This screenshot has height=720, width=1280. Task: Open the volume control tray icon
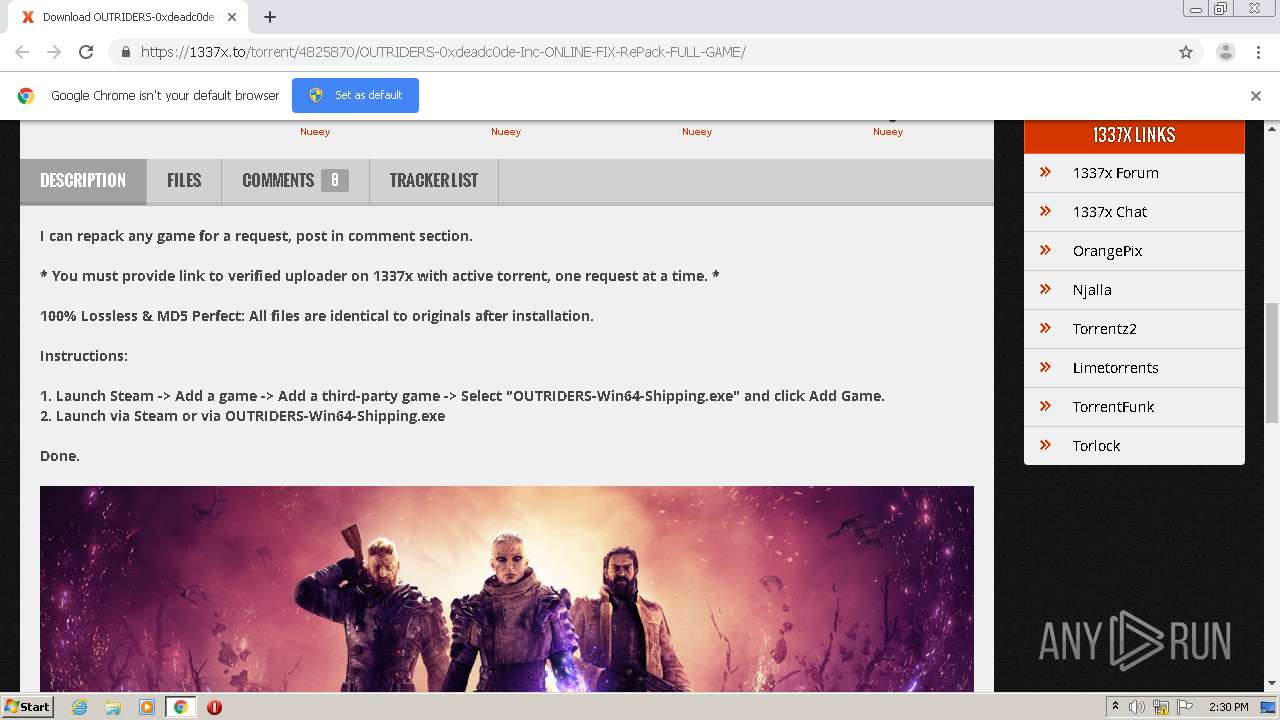pyautogui.click(x=1137, y=707)
